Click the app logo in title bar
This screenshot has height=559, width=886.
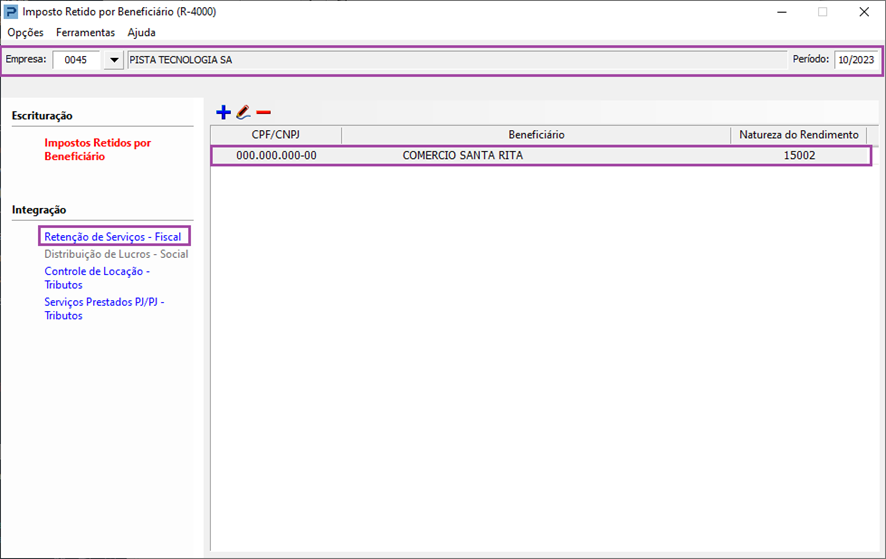coord(11,12)
